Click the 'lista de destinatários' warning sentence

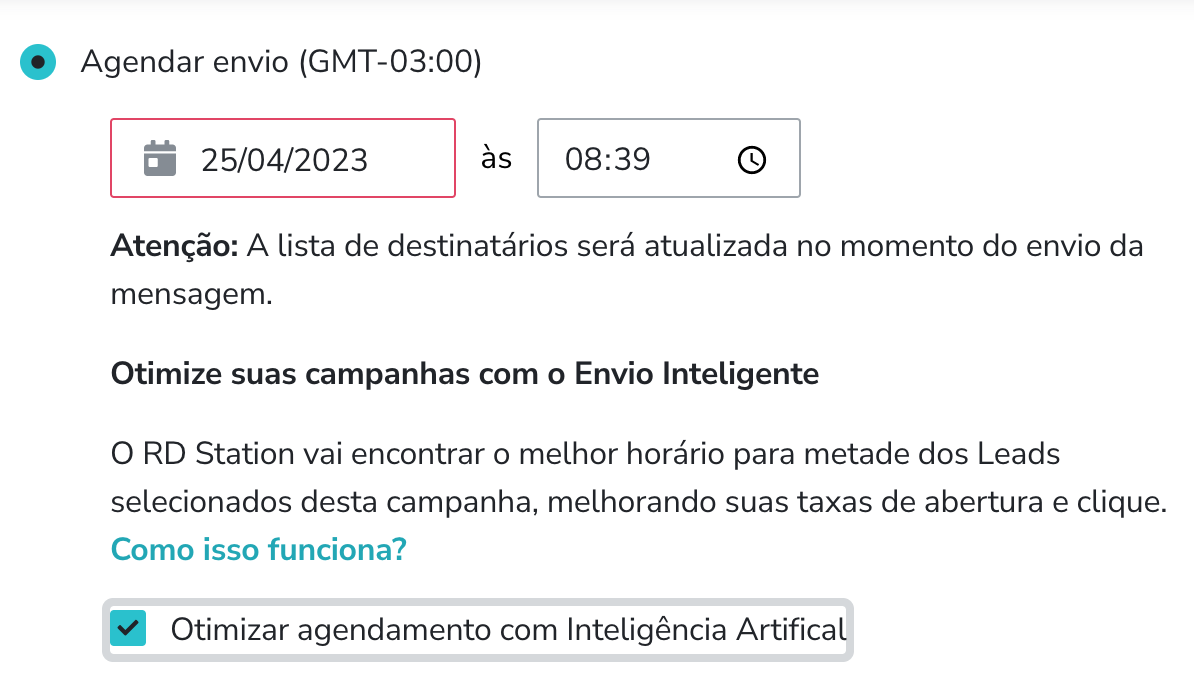(412, 247)
